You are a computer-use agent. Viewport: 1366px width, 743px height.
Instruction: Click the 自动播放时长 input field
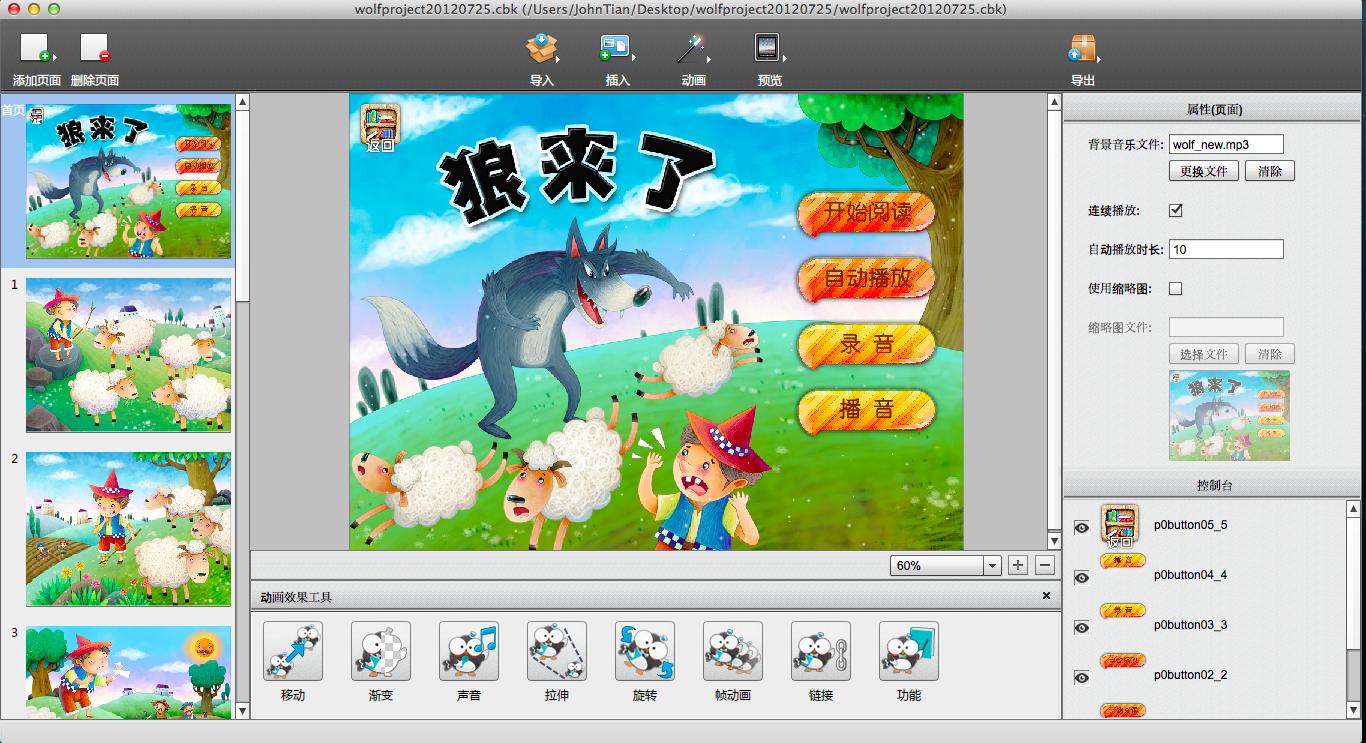(1226, 249)
